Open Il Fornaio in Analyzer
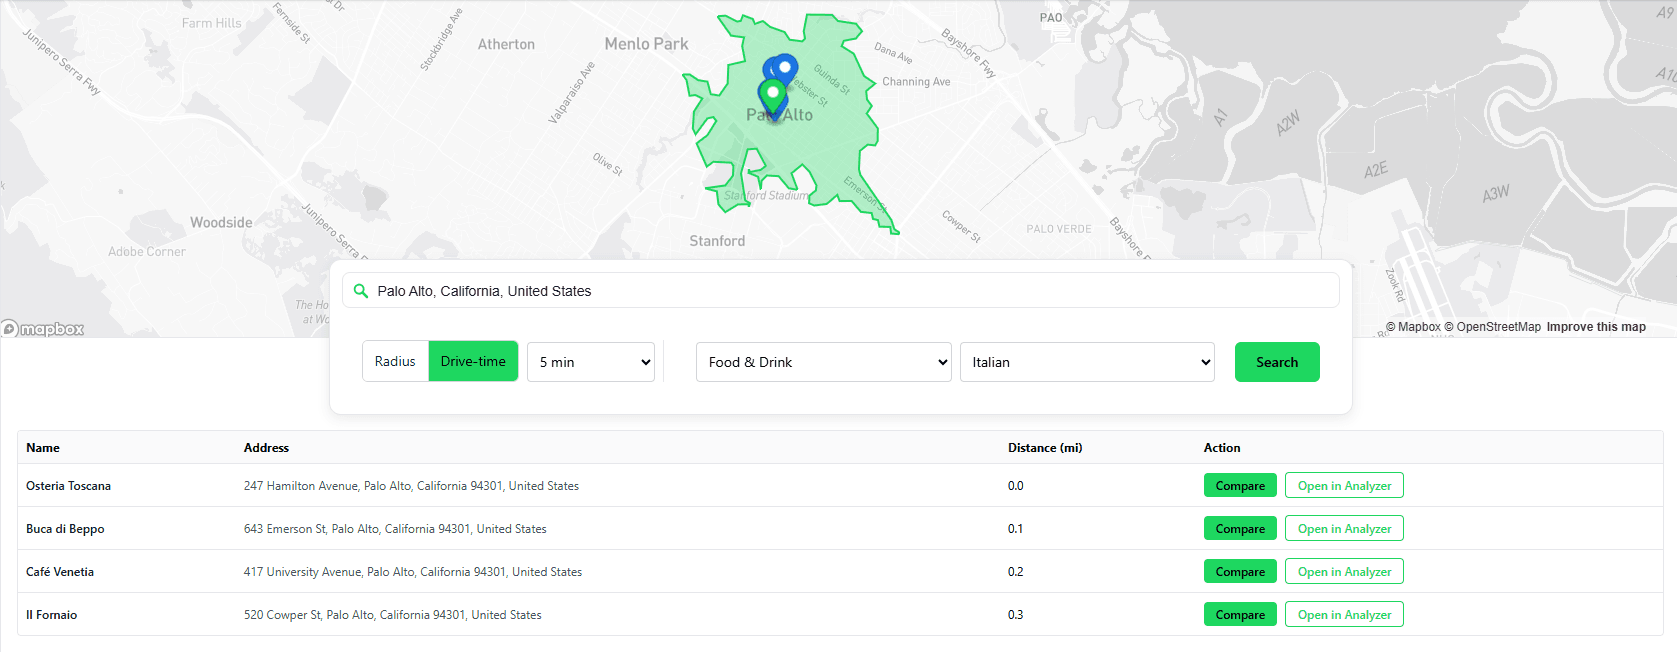Image resolution: width=1677 pixels, height=652 pixels. (1344, 615)
